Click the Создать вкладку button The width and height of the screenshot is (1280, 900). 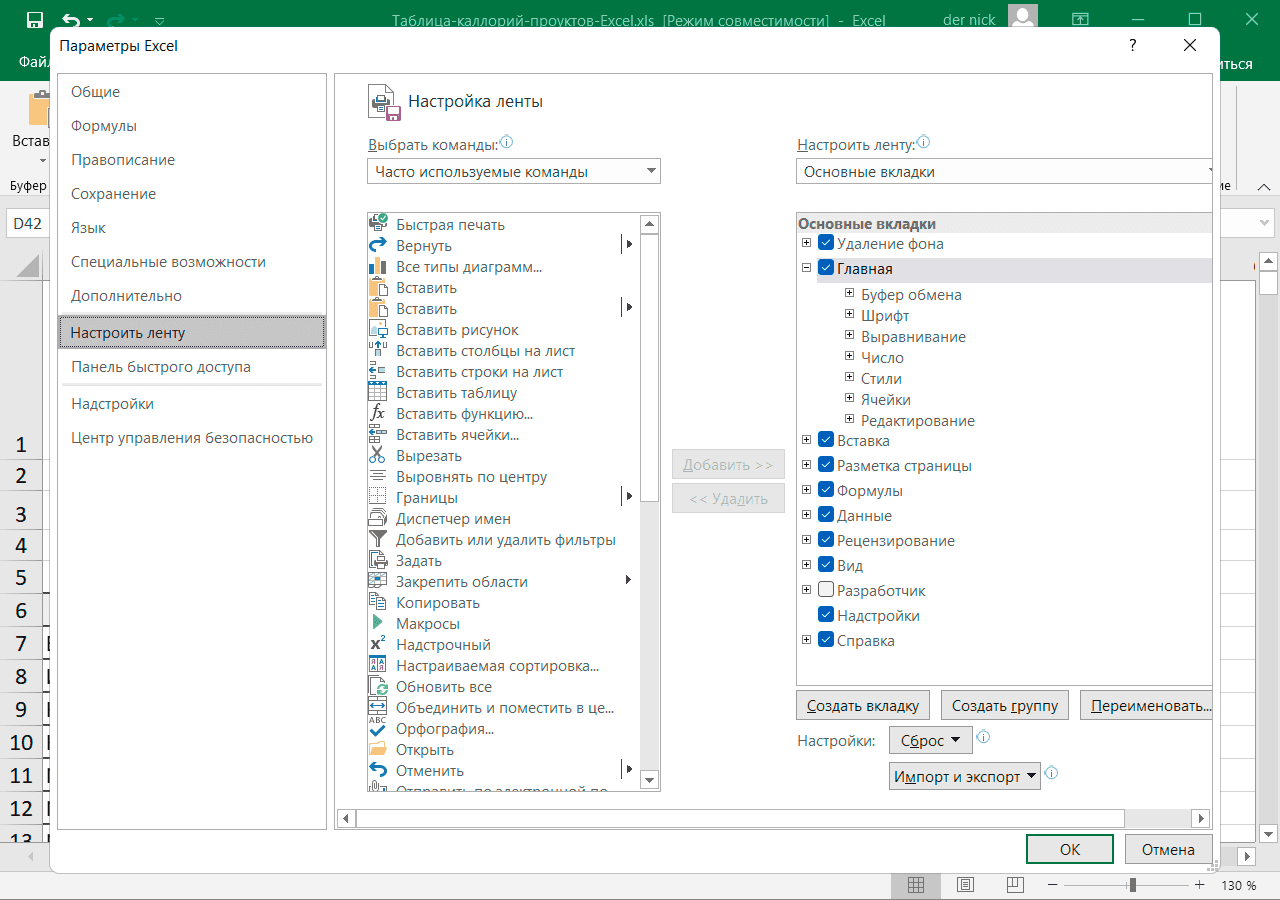tap(863, 705)
